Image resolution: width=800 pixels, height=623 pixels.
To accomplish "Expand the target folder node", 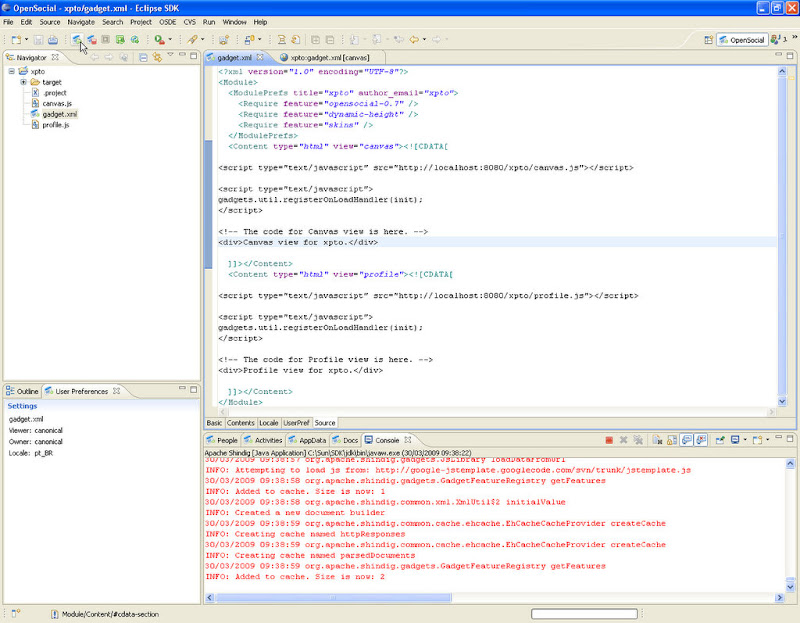I will click(x=23, y=82).
